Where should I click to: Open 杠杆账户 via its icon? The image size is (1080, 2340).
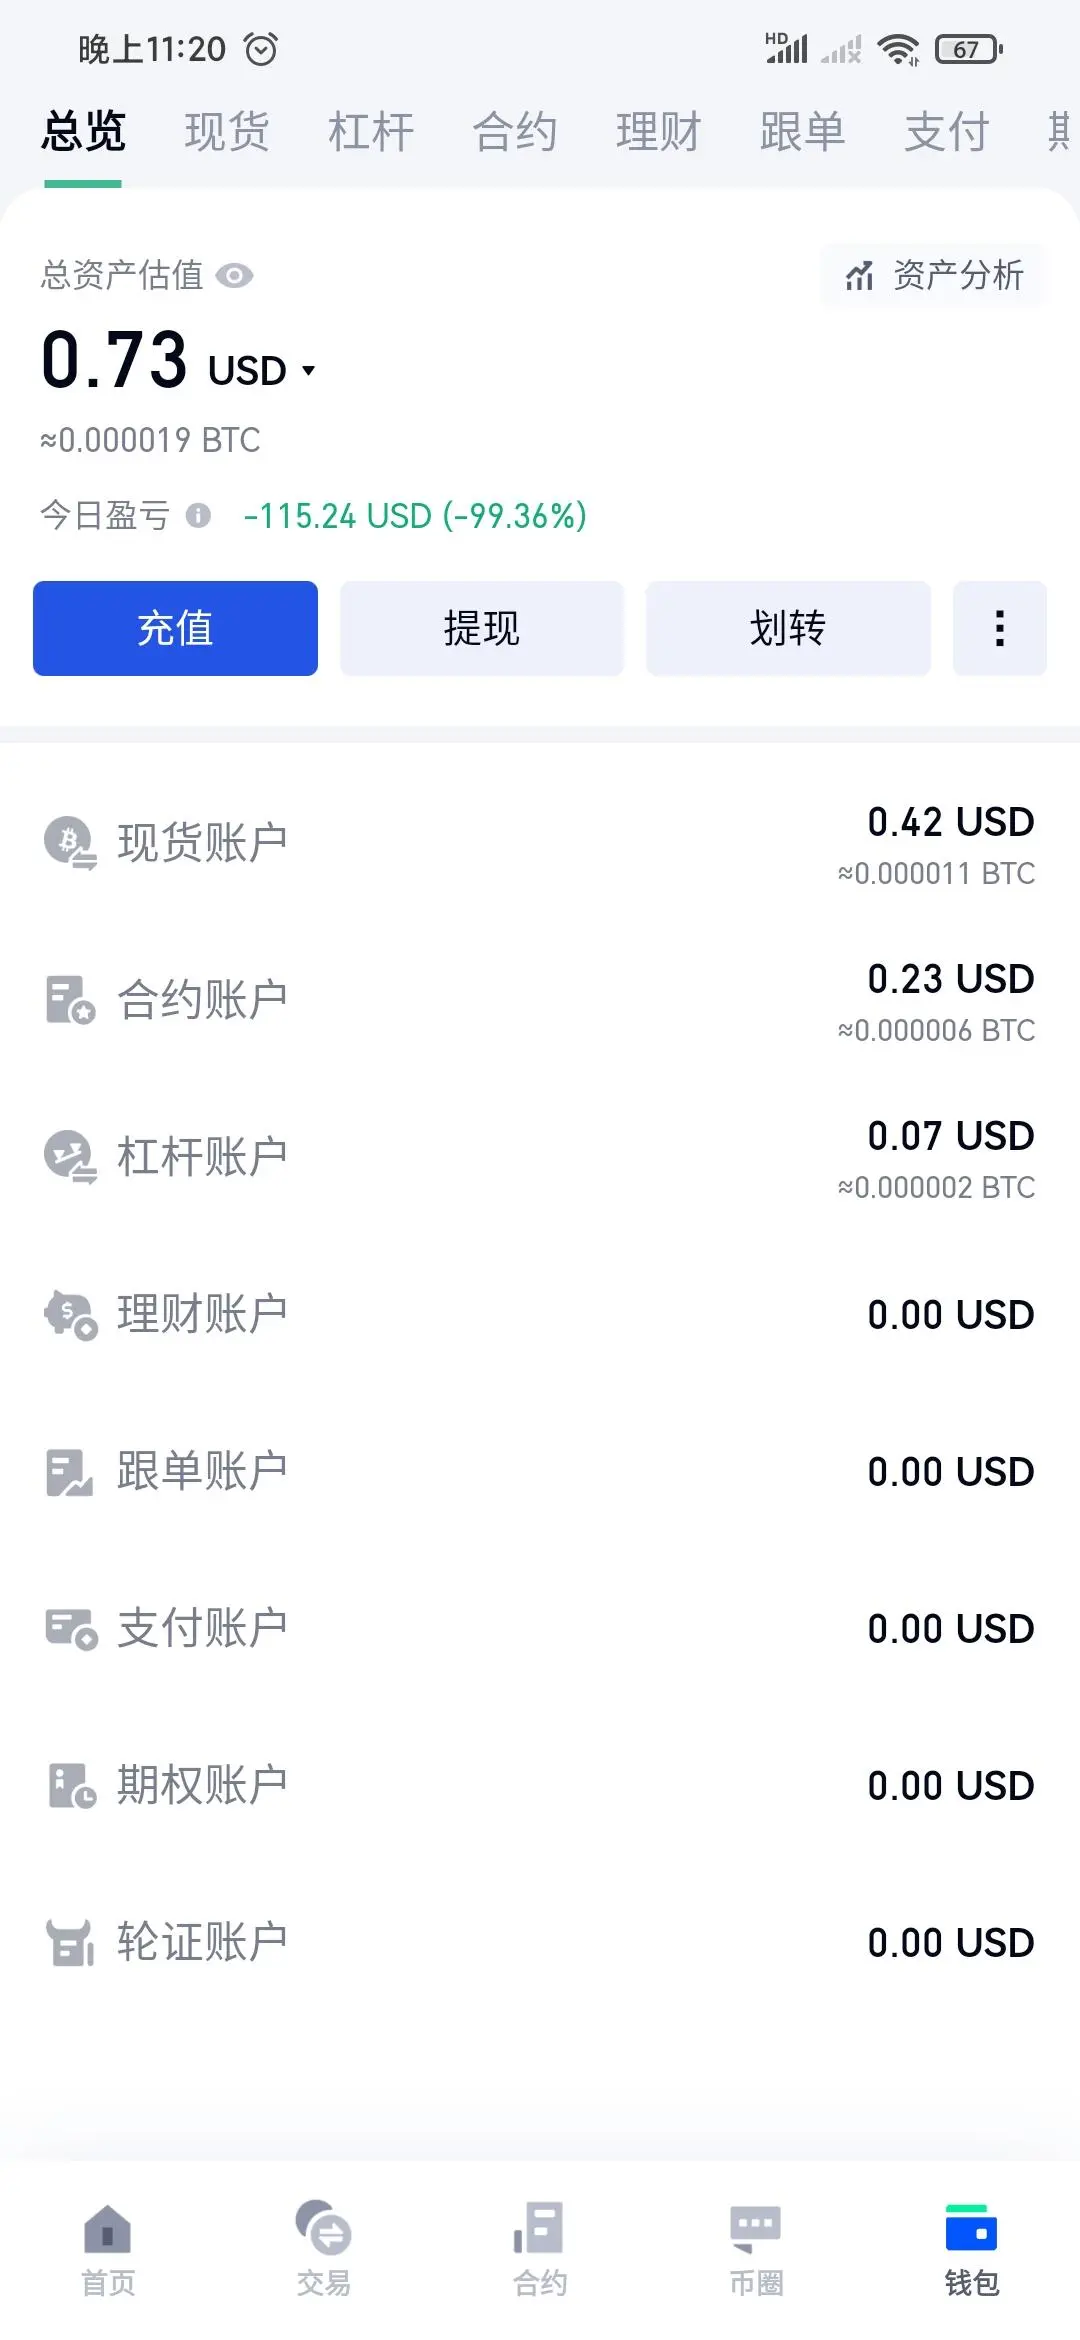[x=70, y=1157]
